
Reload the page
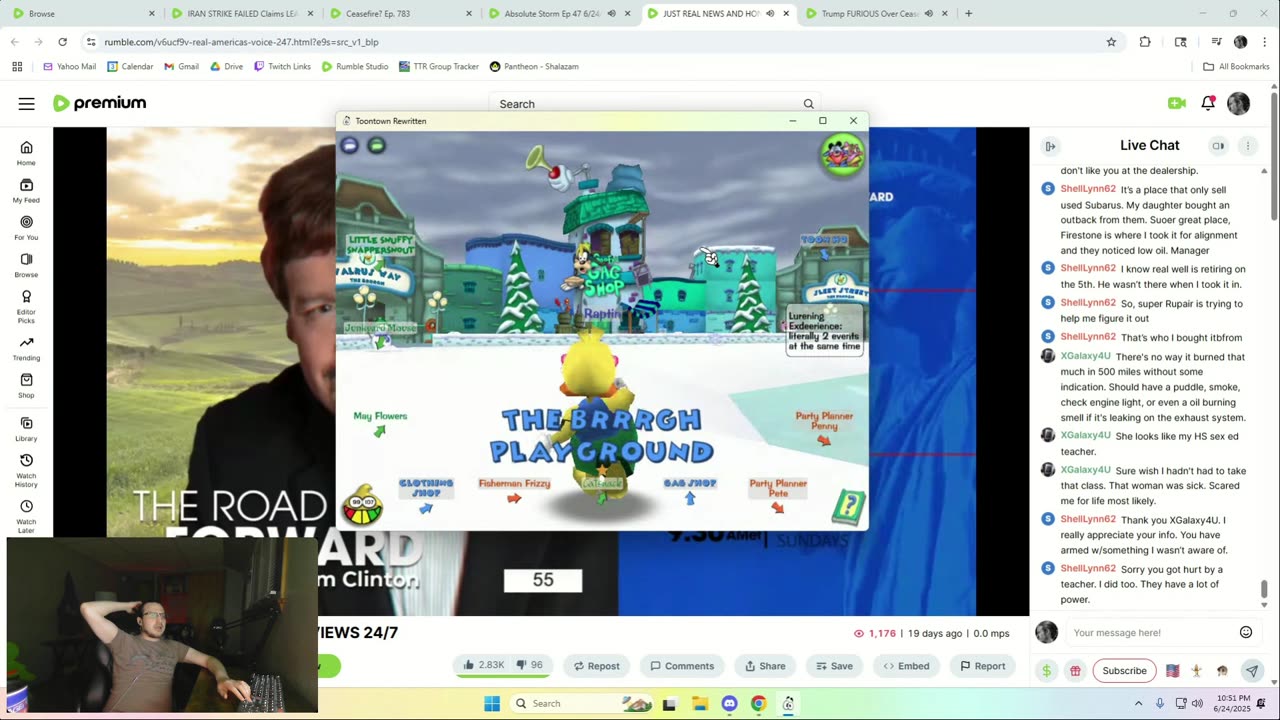tap(62, 42)
